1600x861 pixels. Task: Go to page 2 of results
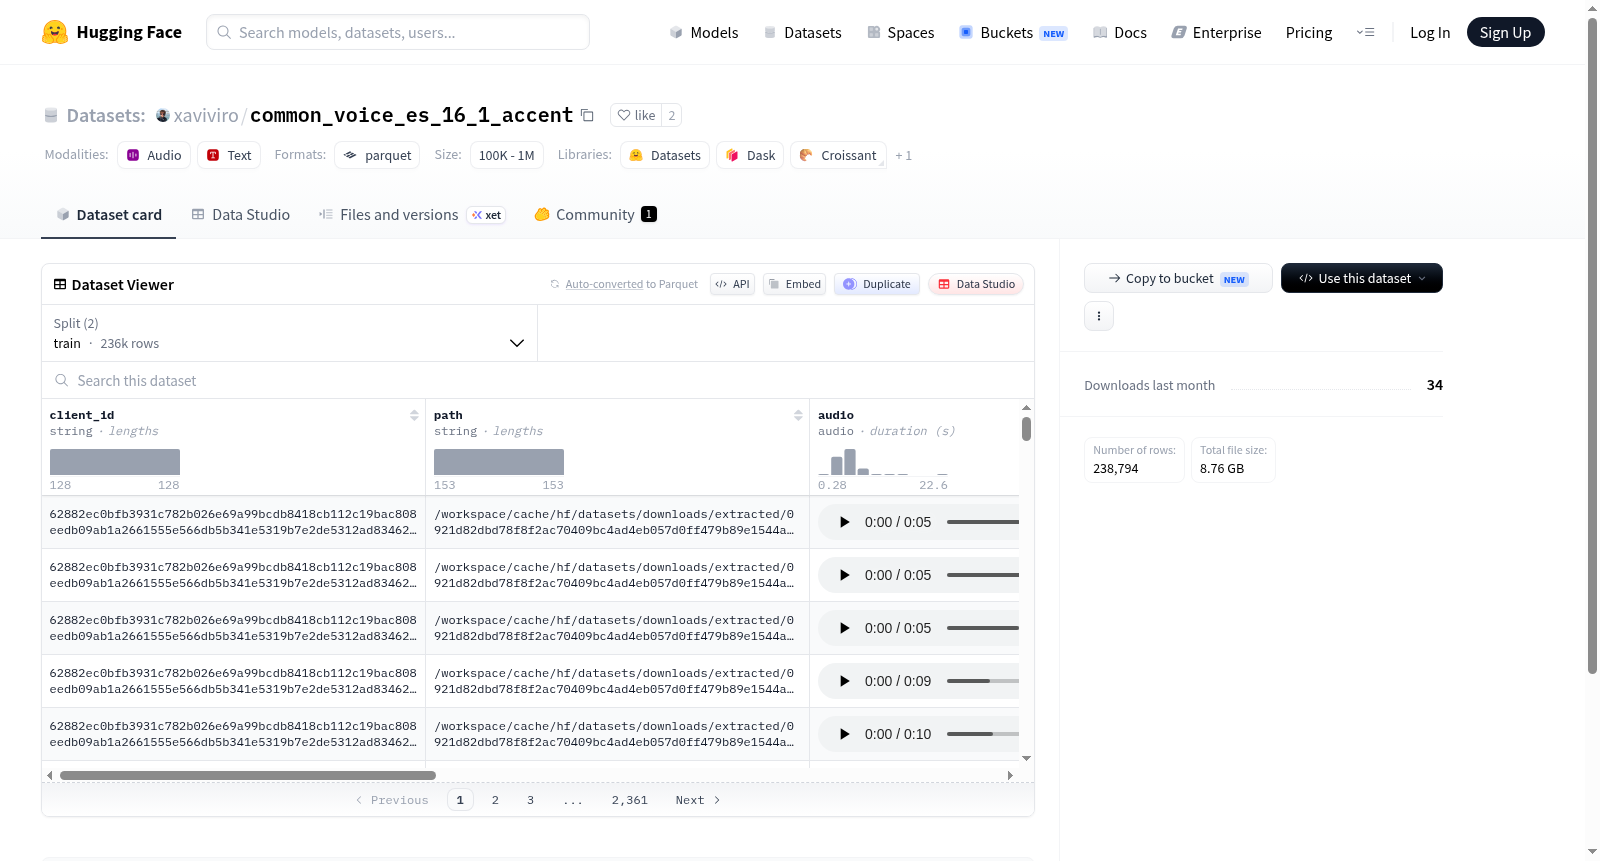pyautogui.click(x=495, y=800)
